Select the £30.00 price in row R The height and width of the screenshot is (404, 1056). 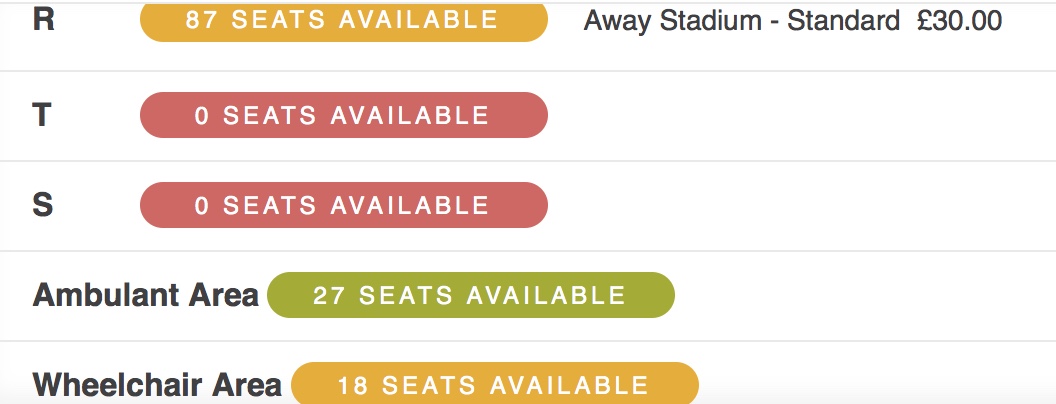(x=959, y=21)
